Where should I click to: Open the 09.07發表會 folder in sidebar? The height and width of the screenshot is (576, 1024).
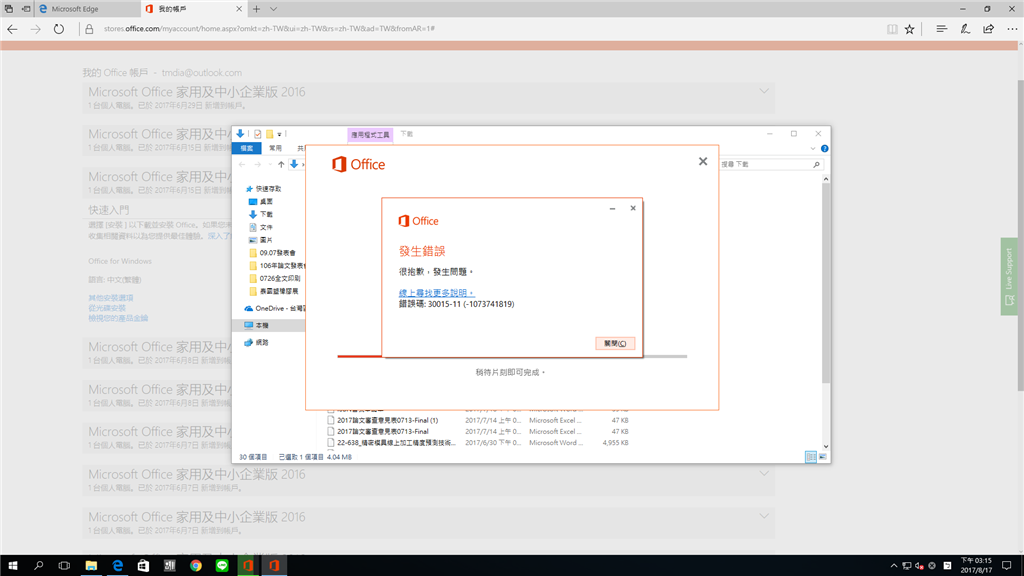coord(273,253)
